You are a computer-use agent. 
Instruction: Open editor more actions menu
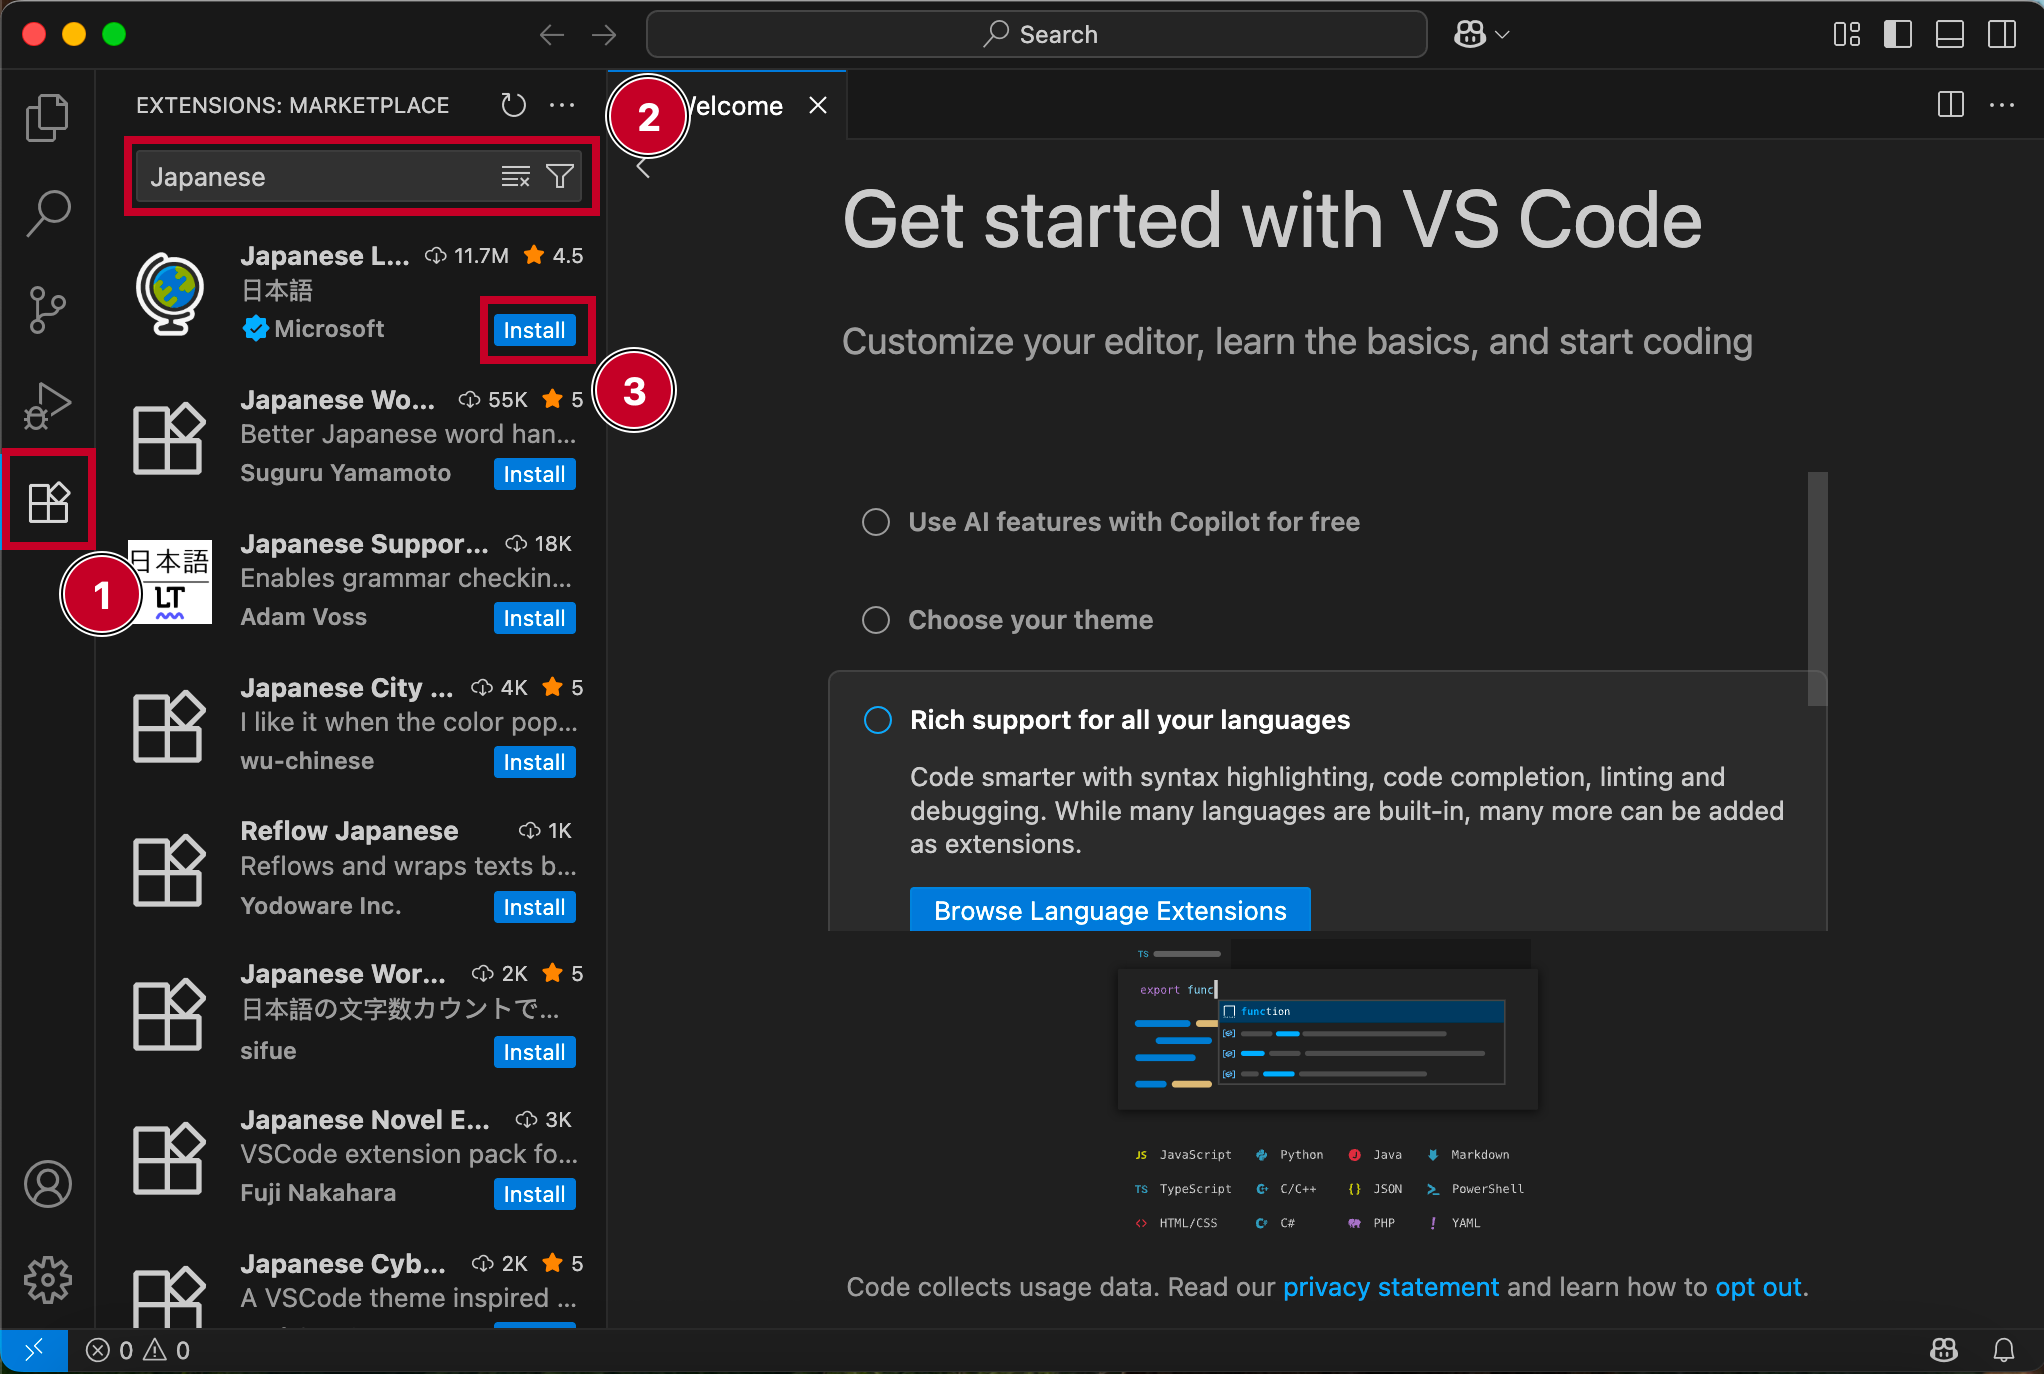[2002, 105]
